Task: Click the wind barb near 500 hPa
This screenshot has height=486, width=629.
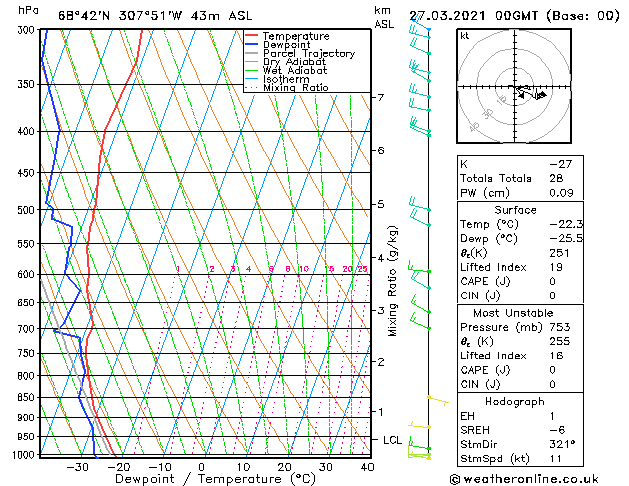Action: [x=420, y=204]
